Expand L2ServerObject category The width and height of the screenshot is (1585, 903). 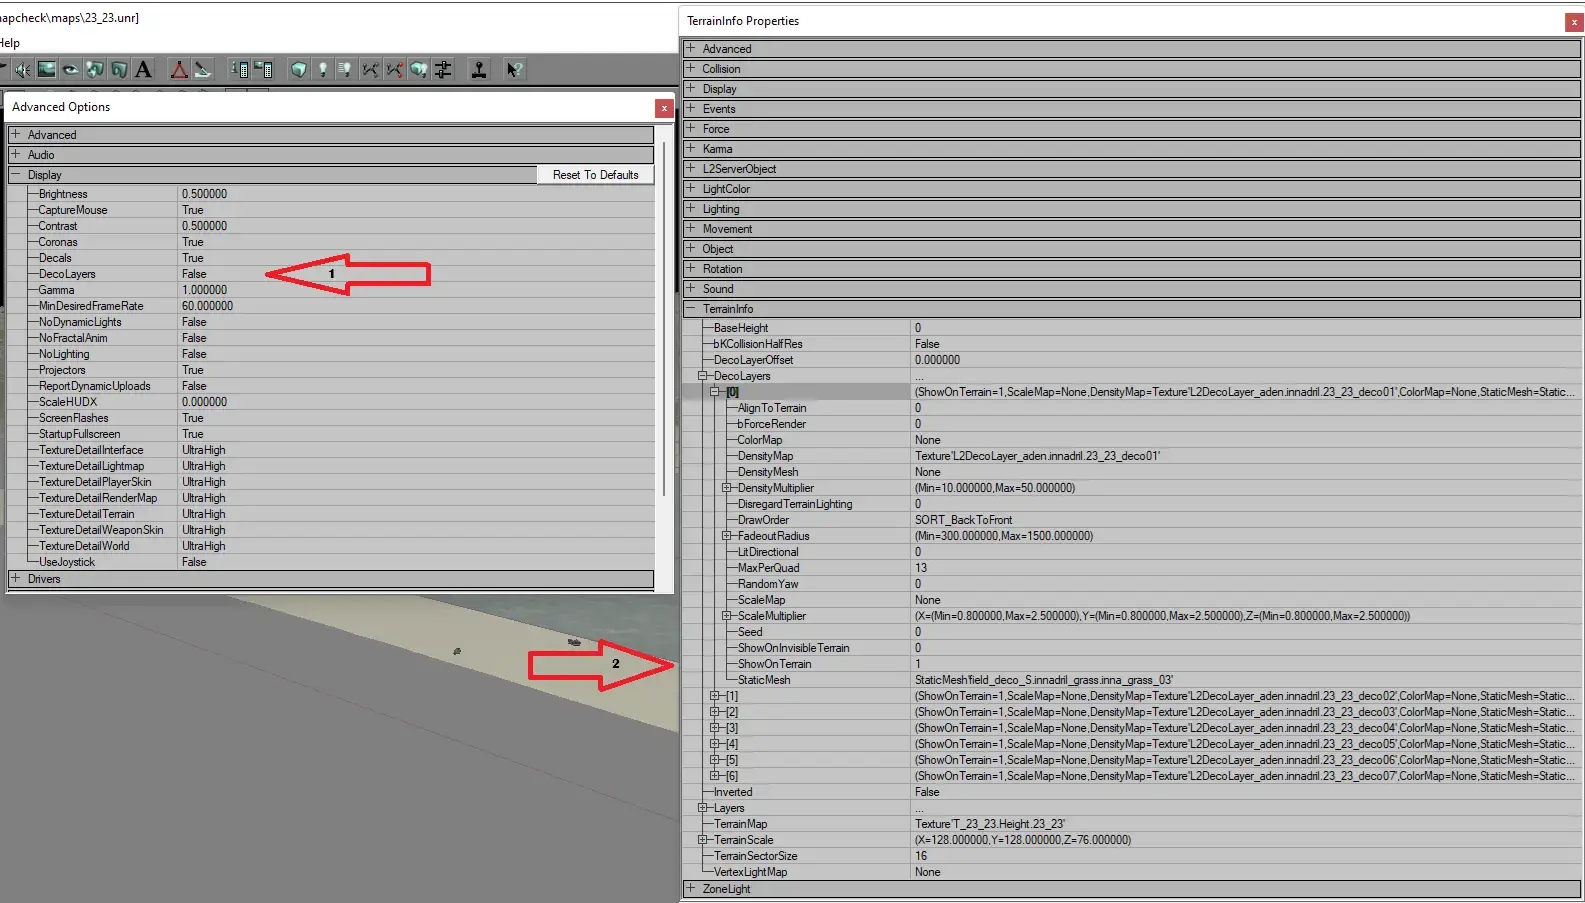[x=690, y=168]
